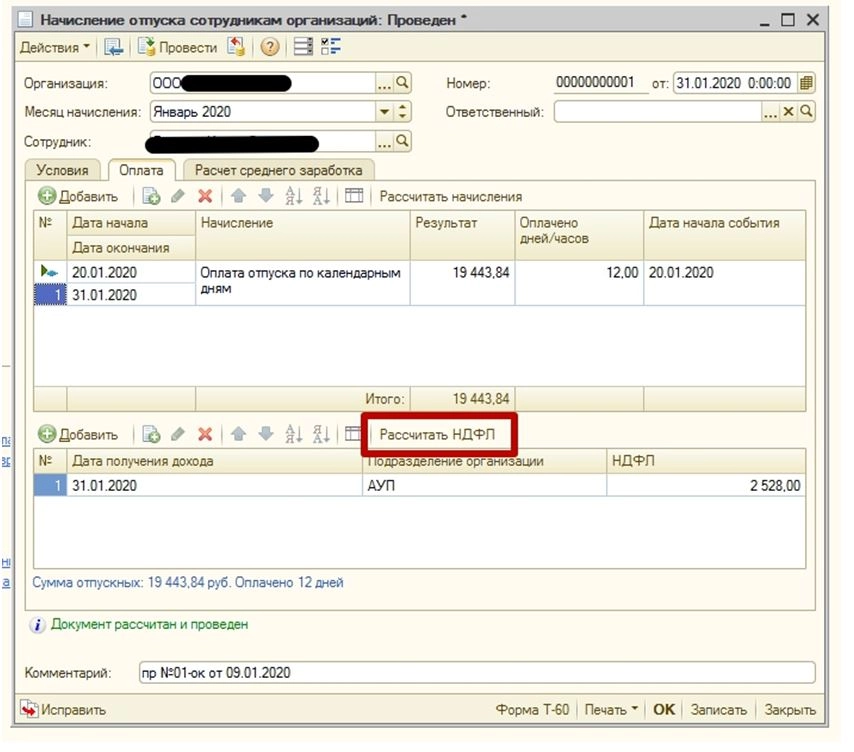Click the pencil edit icon in НДФЛ toolbar

[178, 434]
